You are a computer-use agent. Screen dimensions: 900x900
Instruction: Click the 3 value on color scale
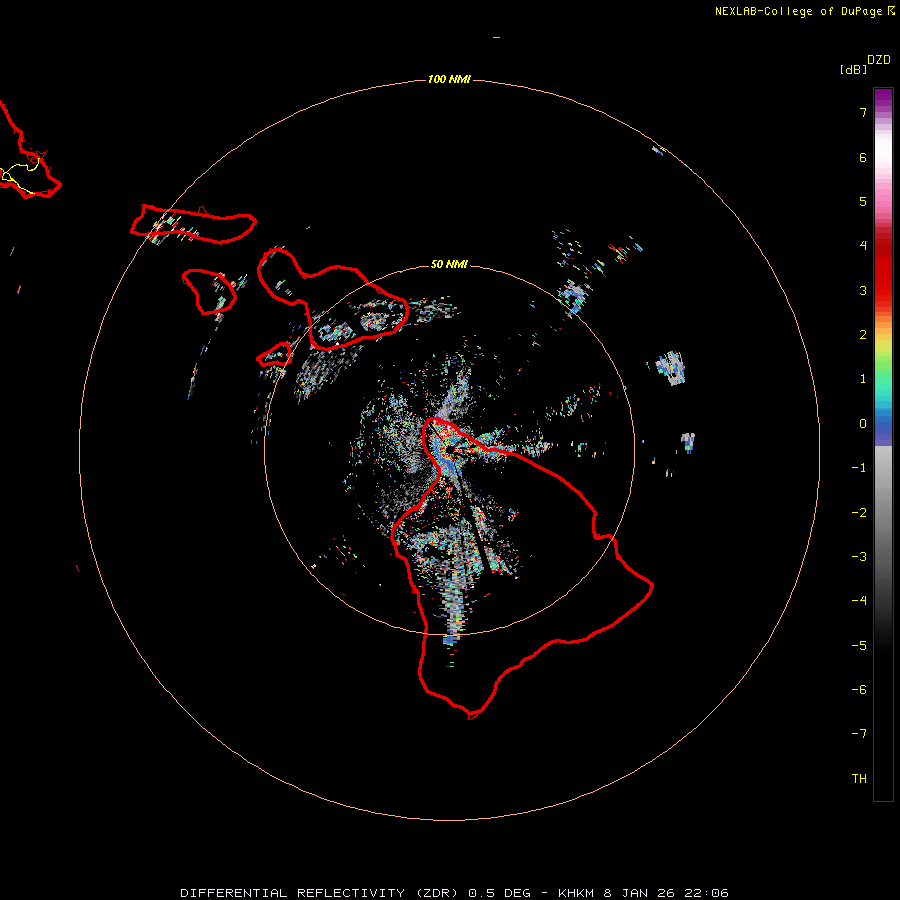[x=863, y=290]
